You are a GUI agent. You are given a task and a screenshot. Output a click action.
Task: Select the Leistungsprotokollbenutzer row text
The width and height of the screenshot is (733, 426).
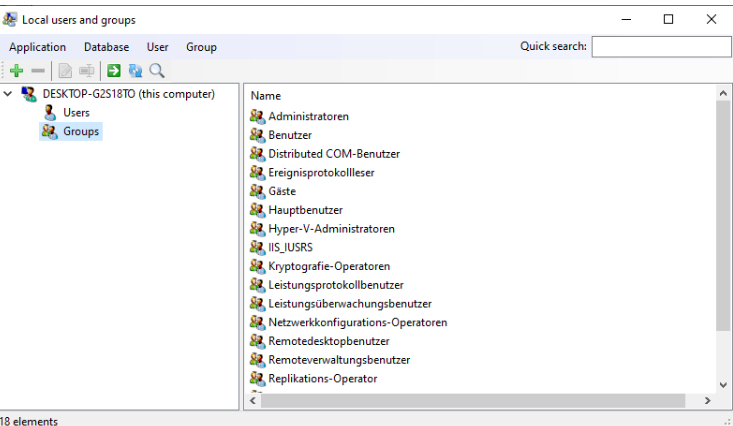pyautogui.click(x=336, y=285)
